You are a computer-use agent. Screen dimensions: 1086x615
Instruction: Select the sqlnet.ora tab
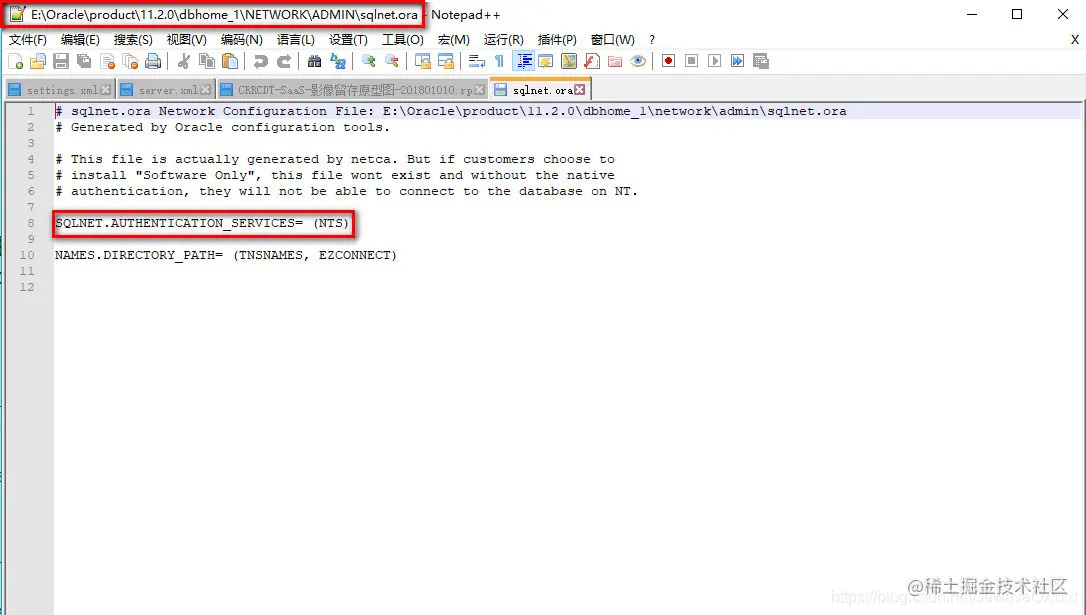pyautogui.click(x=540, y=89)
